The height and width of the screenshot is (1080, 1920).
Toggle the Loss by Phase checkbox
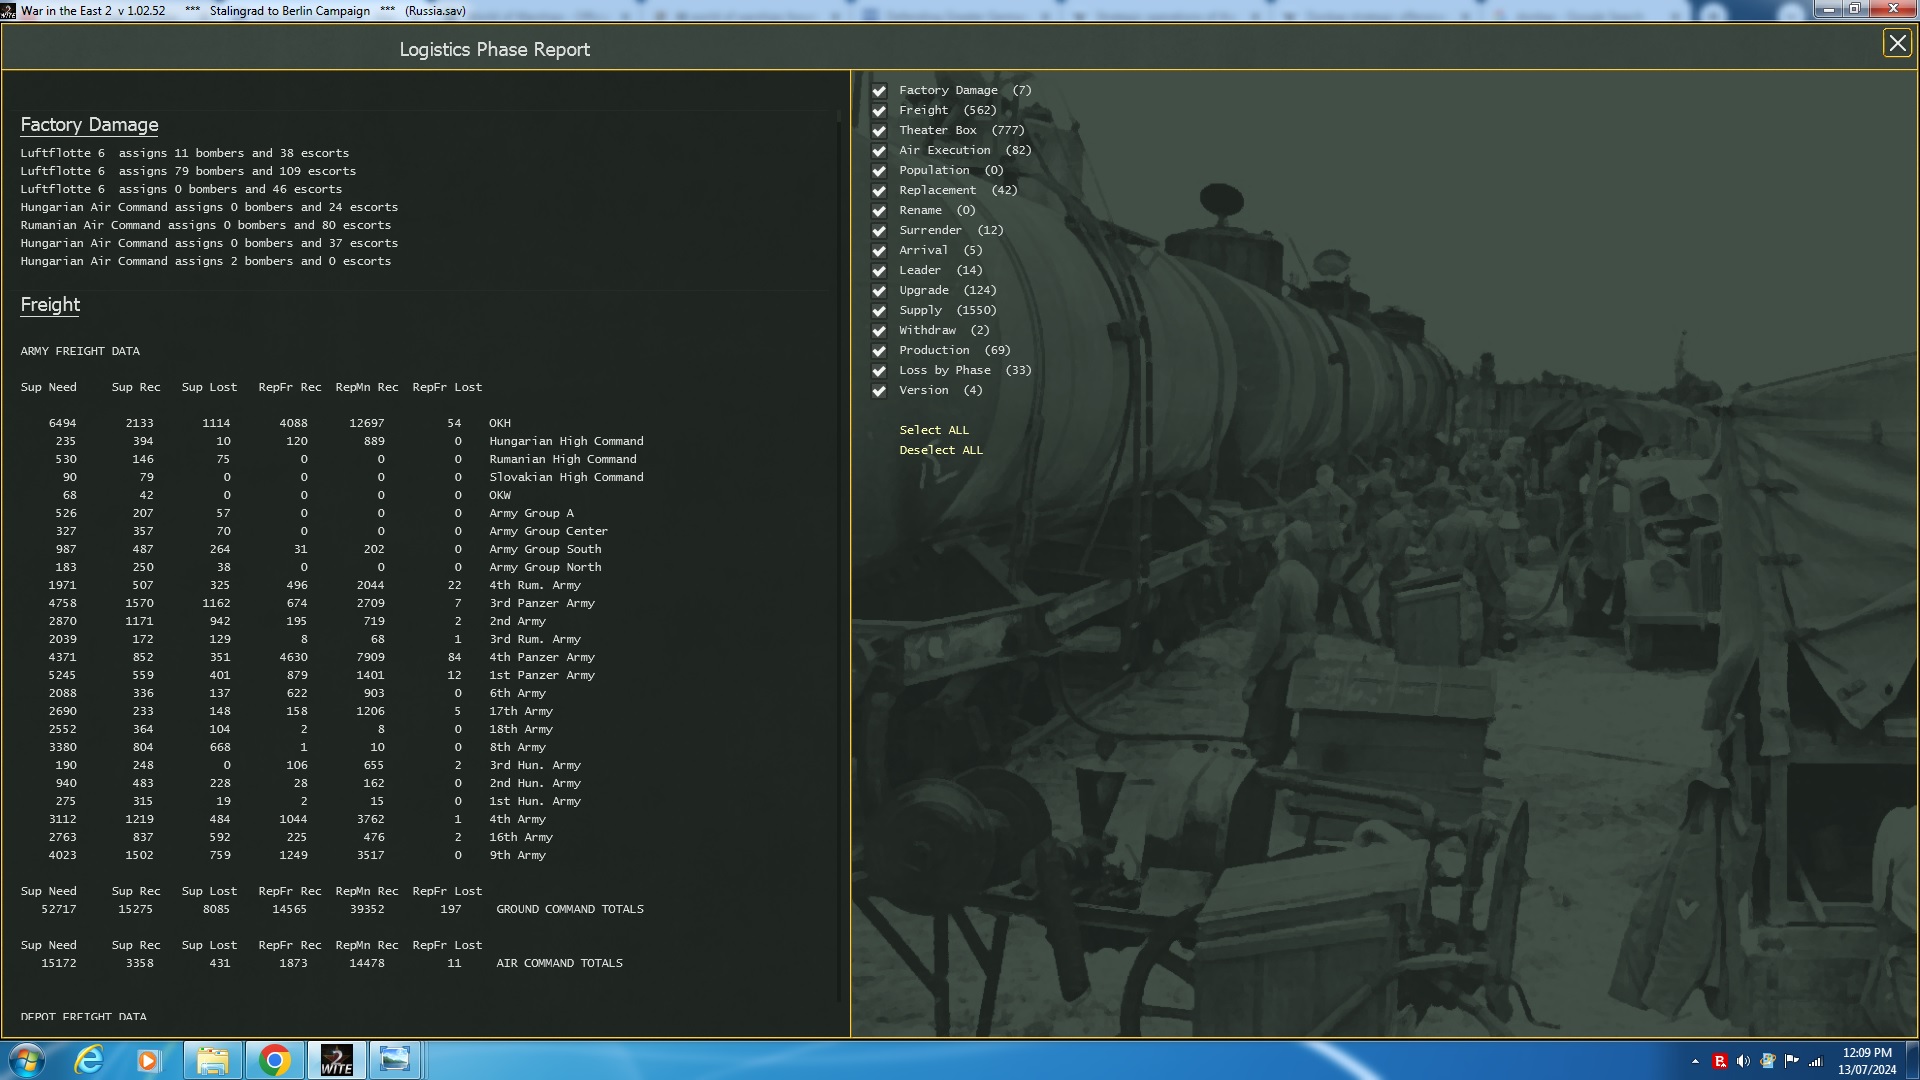coord(879,371)
